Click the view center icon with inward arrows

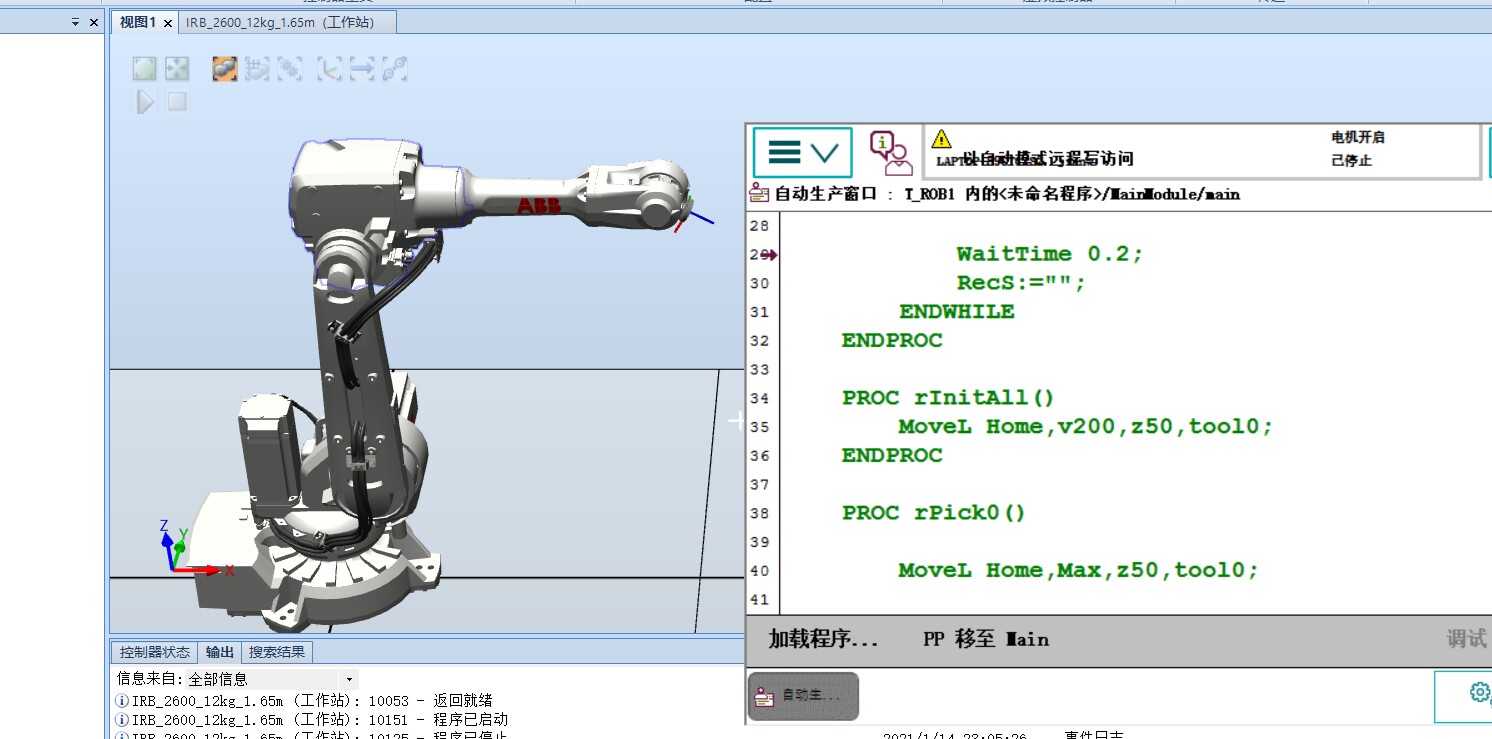[x=177, y=68]
